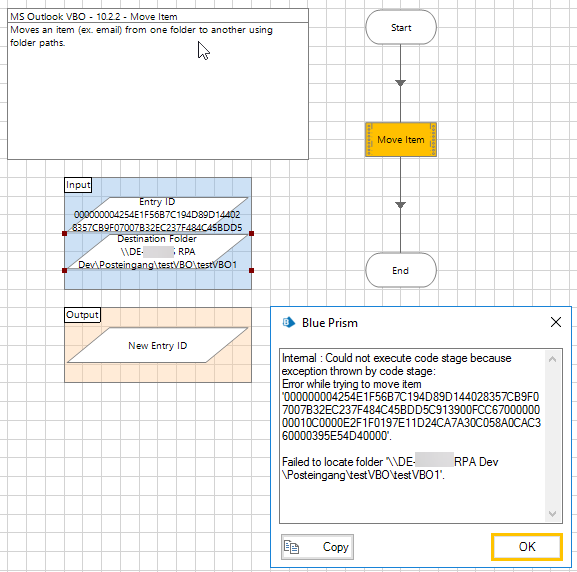Image resolution: width=577 pixels, height=572 pixels.
Task: Click the error message scrollbar down arrow
Action: tap(552, 513)
